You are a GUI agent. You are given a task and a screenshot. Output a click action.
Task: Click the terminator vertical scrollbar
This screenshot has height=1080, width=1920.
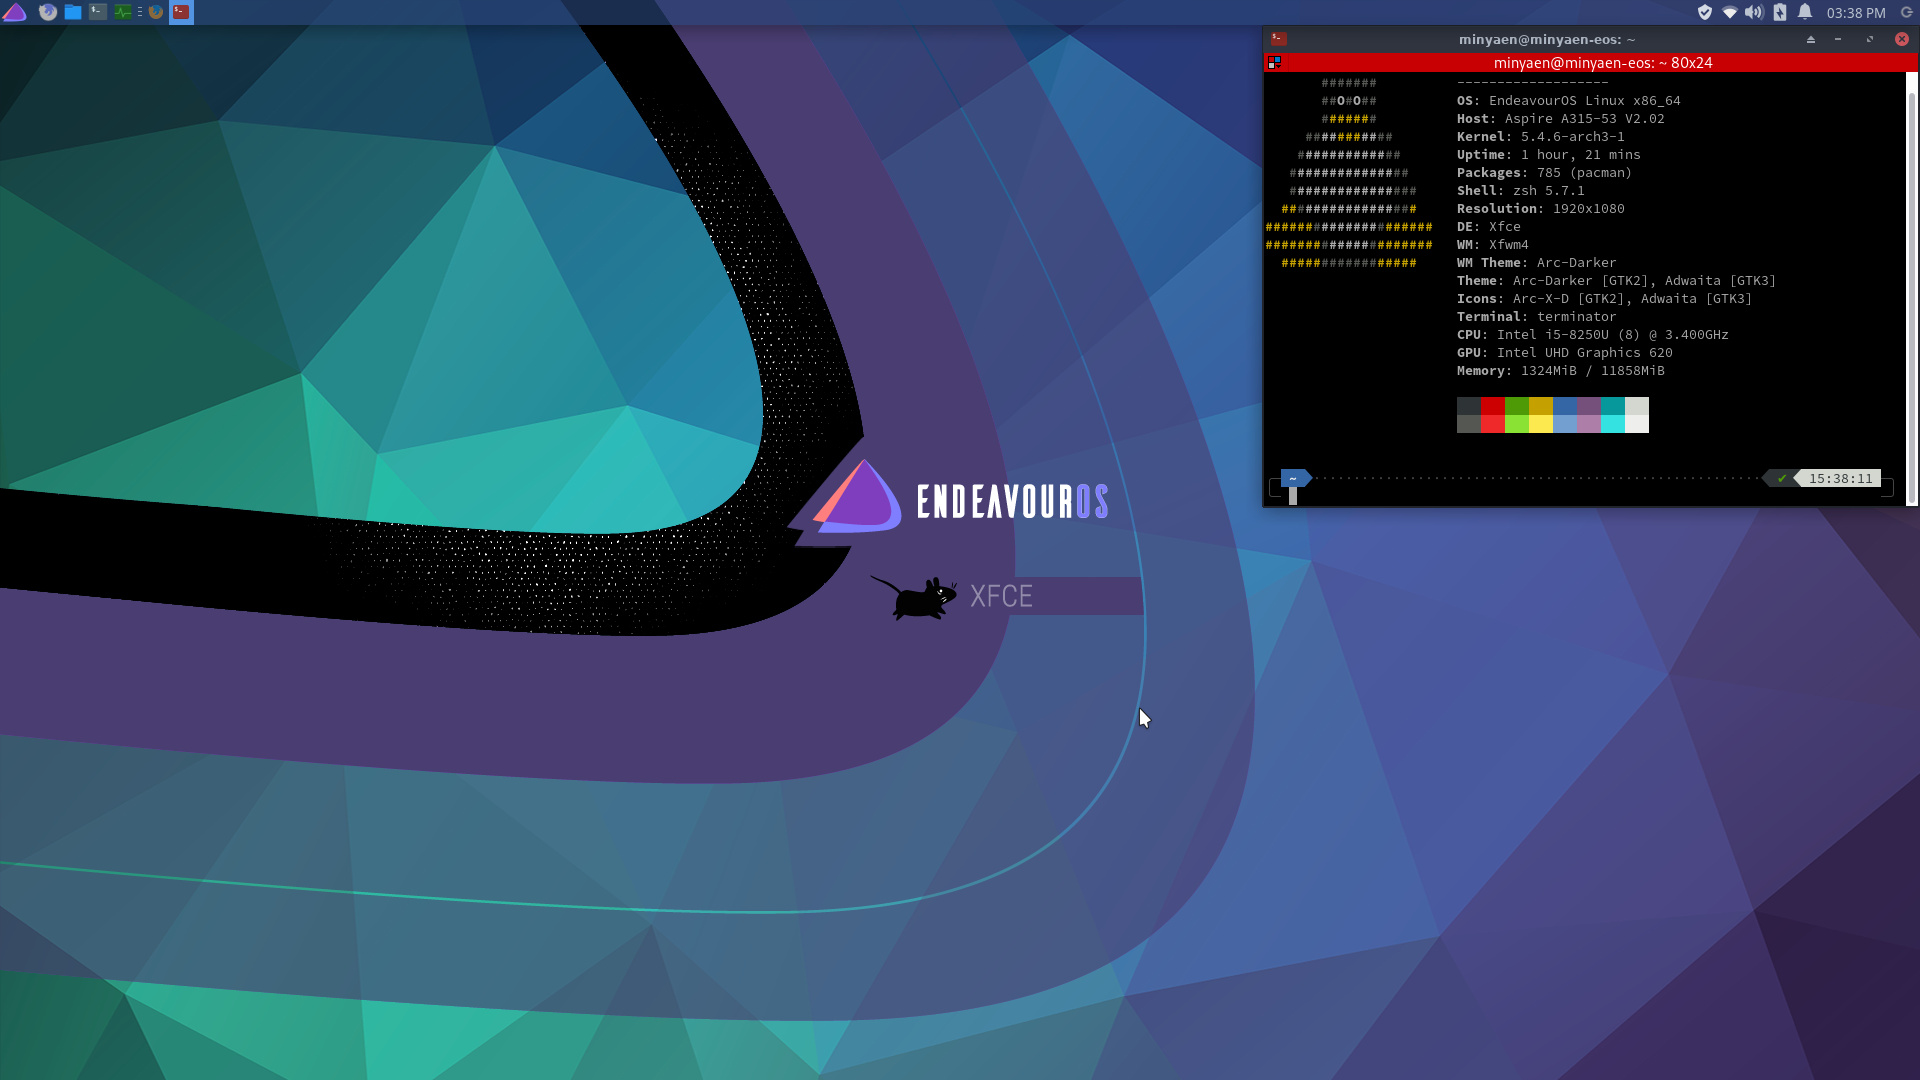click(1912, 297)
